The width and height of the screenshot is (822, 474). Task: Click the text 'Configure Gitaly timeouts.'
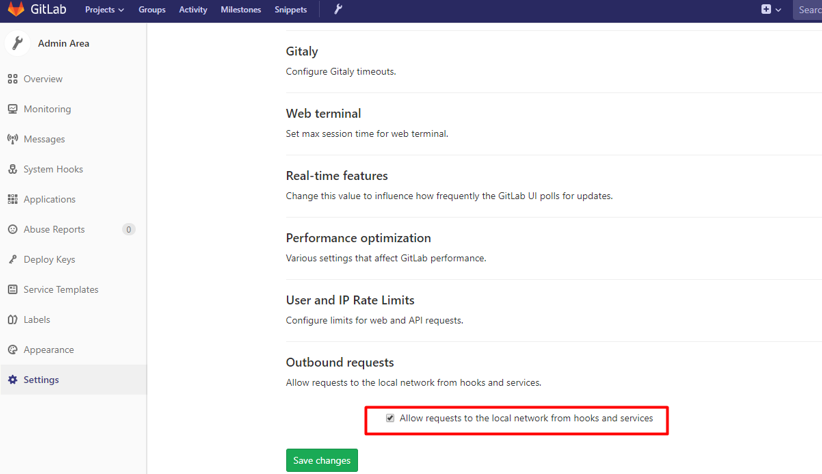coord(341,71)
